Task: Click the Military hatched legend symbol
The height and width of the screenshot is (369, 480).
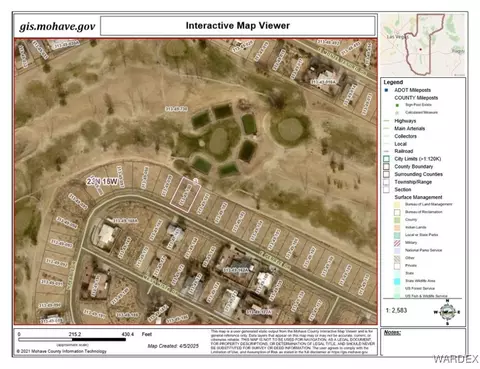Action: (397, 243)
